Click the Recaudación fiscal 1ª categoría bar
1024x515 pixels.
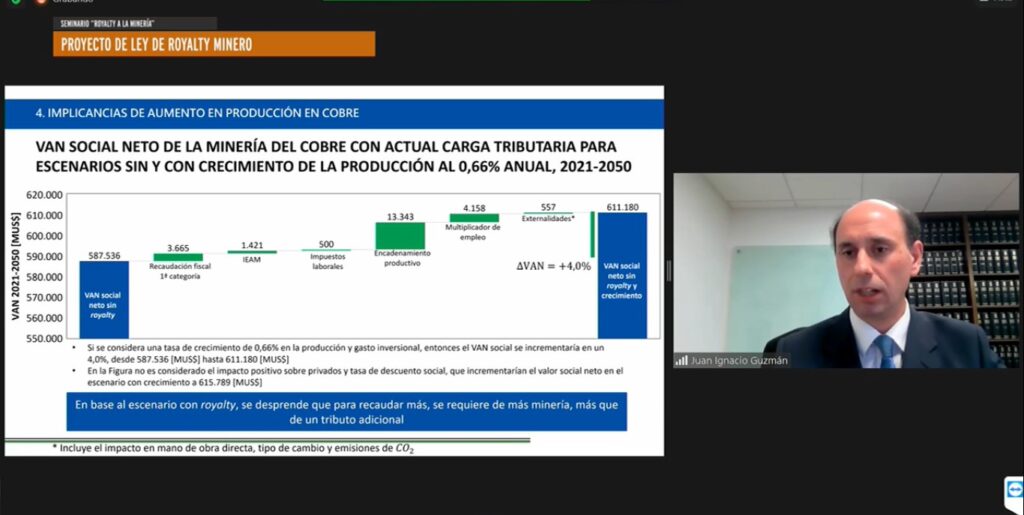(178, 258)
